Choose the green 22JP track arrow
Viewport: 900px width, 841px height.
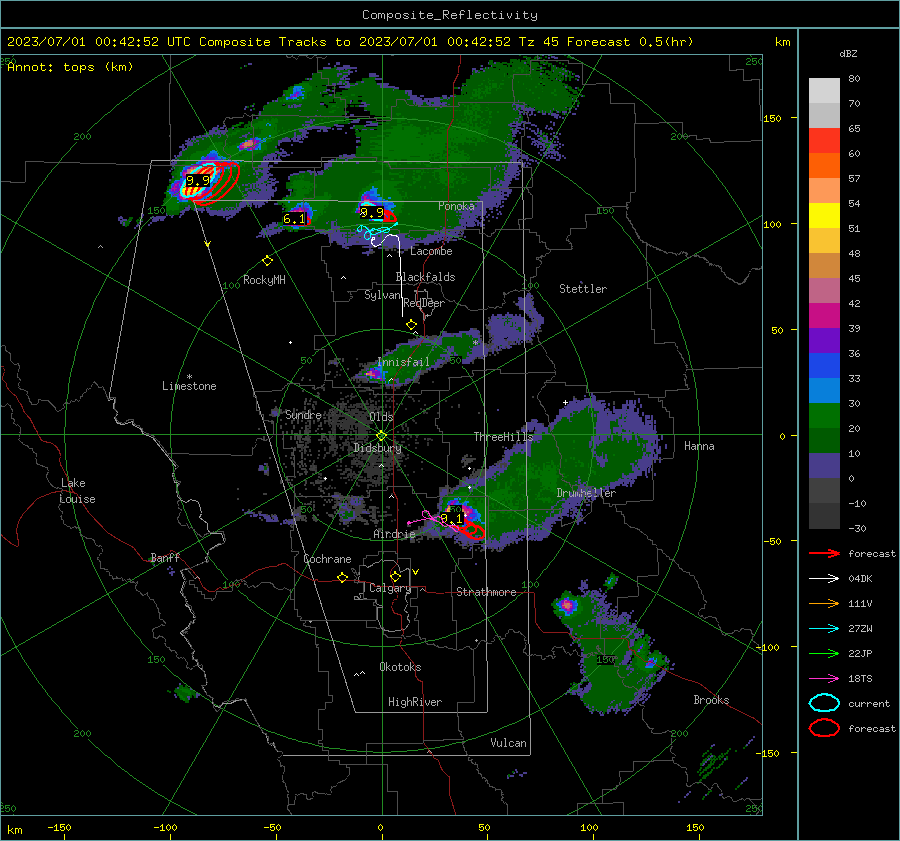pos(824,653)
